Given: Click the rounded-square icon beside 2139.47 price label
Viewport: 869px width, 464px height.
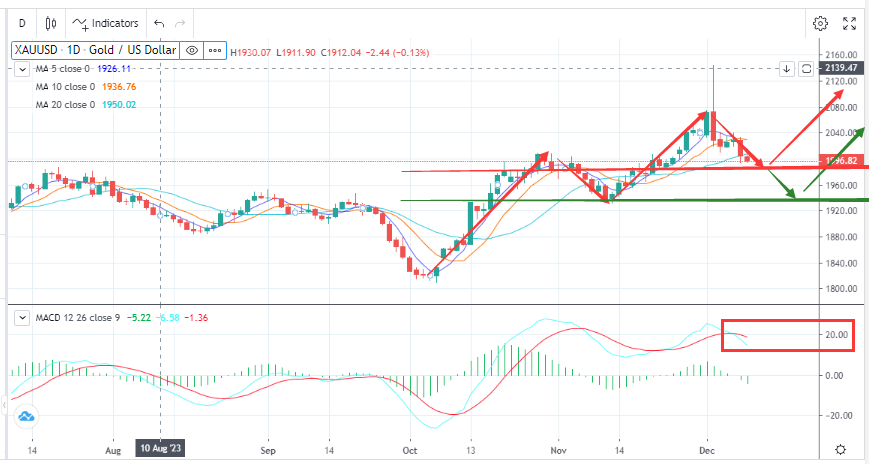Looking at the screenshot, I should (806, 68).
